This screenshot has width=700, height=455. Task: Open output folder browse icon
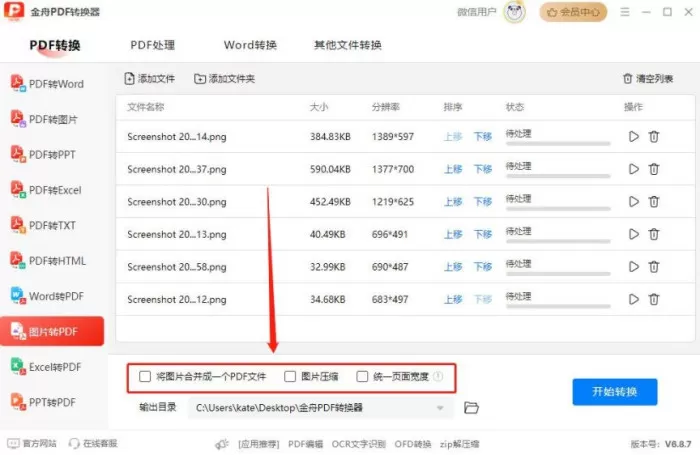point(471,408)
